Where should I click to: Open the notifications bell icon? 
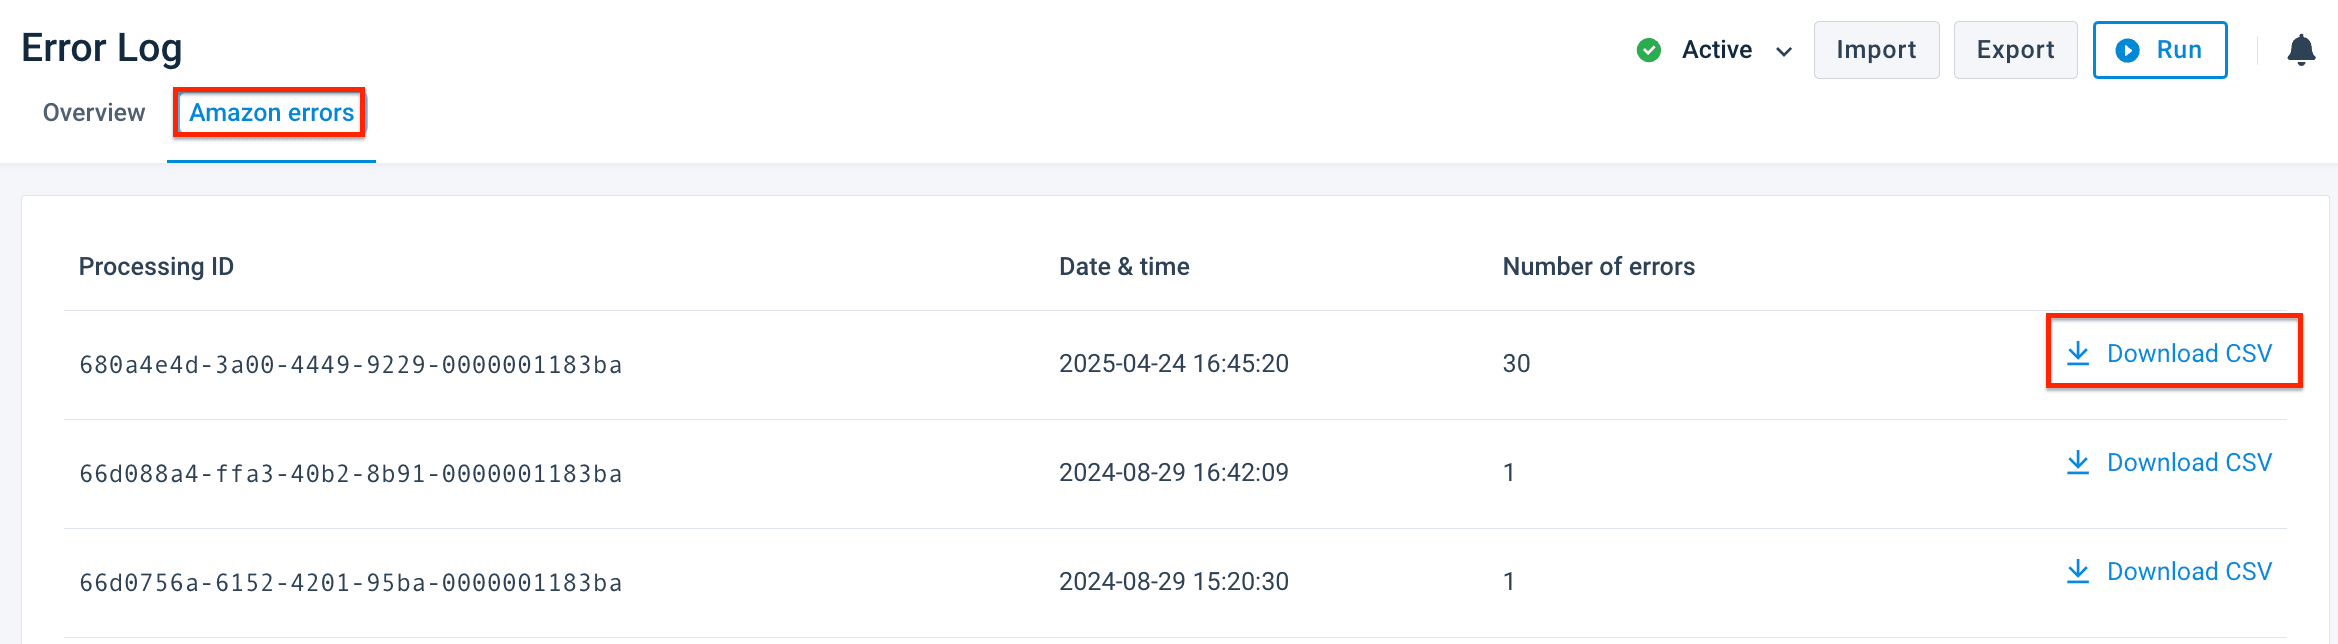pos(2301,49)
